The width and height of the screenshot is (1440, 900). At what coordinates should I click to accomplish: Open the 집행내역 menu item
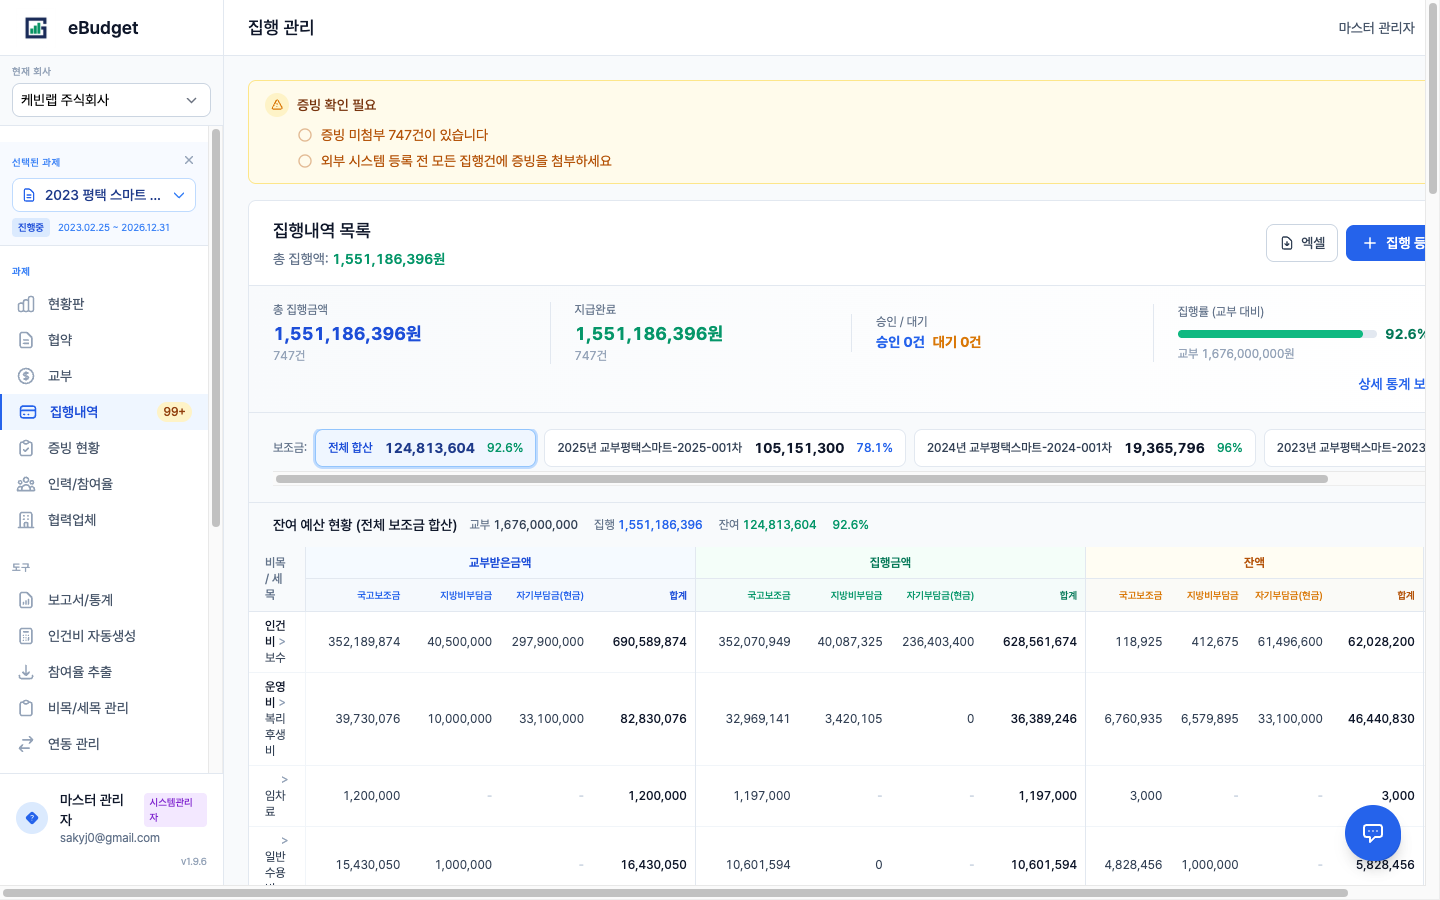[74, 412]
